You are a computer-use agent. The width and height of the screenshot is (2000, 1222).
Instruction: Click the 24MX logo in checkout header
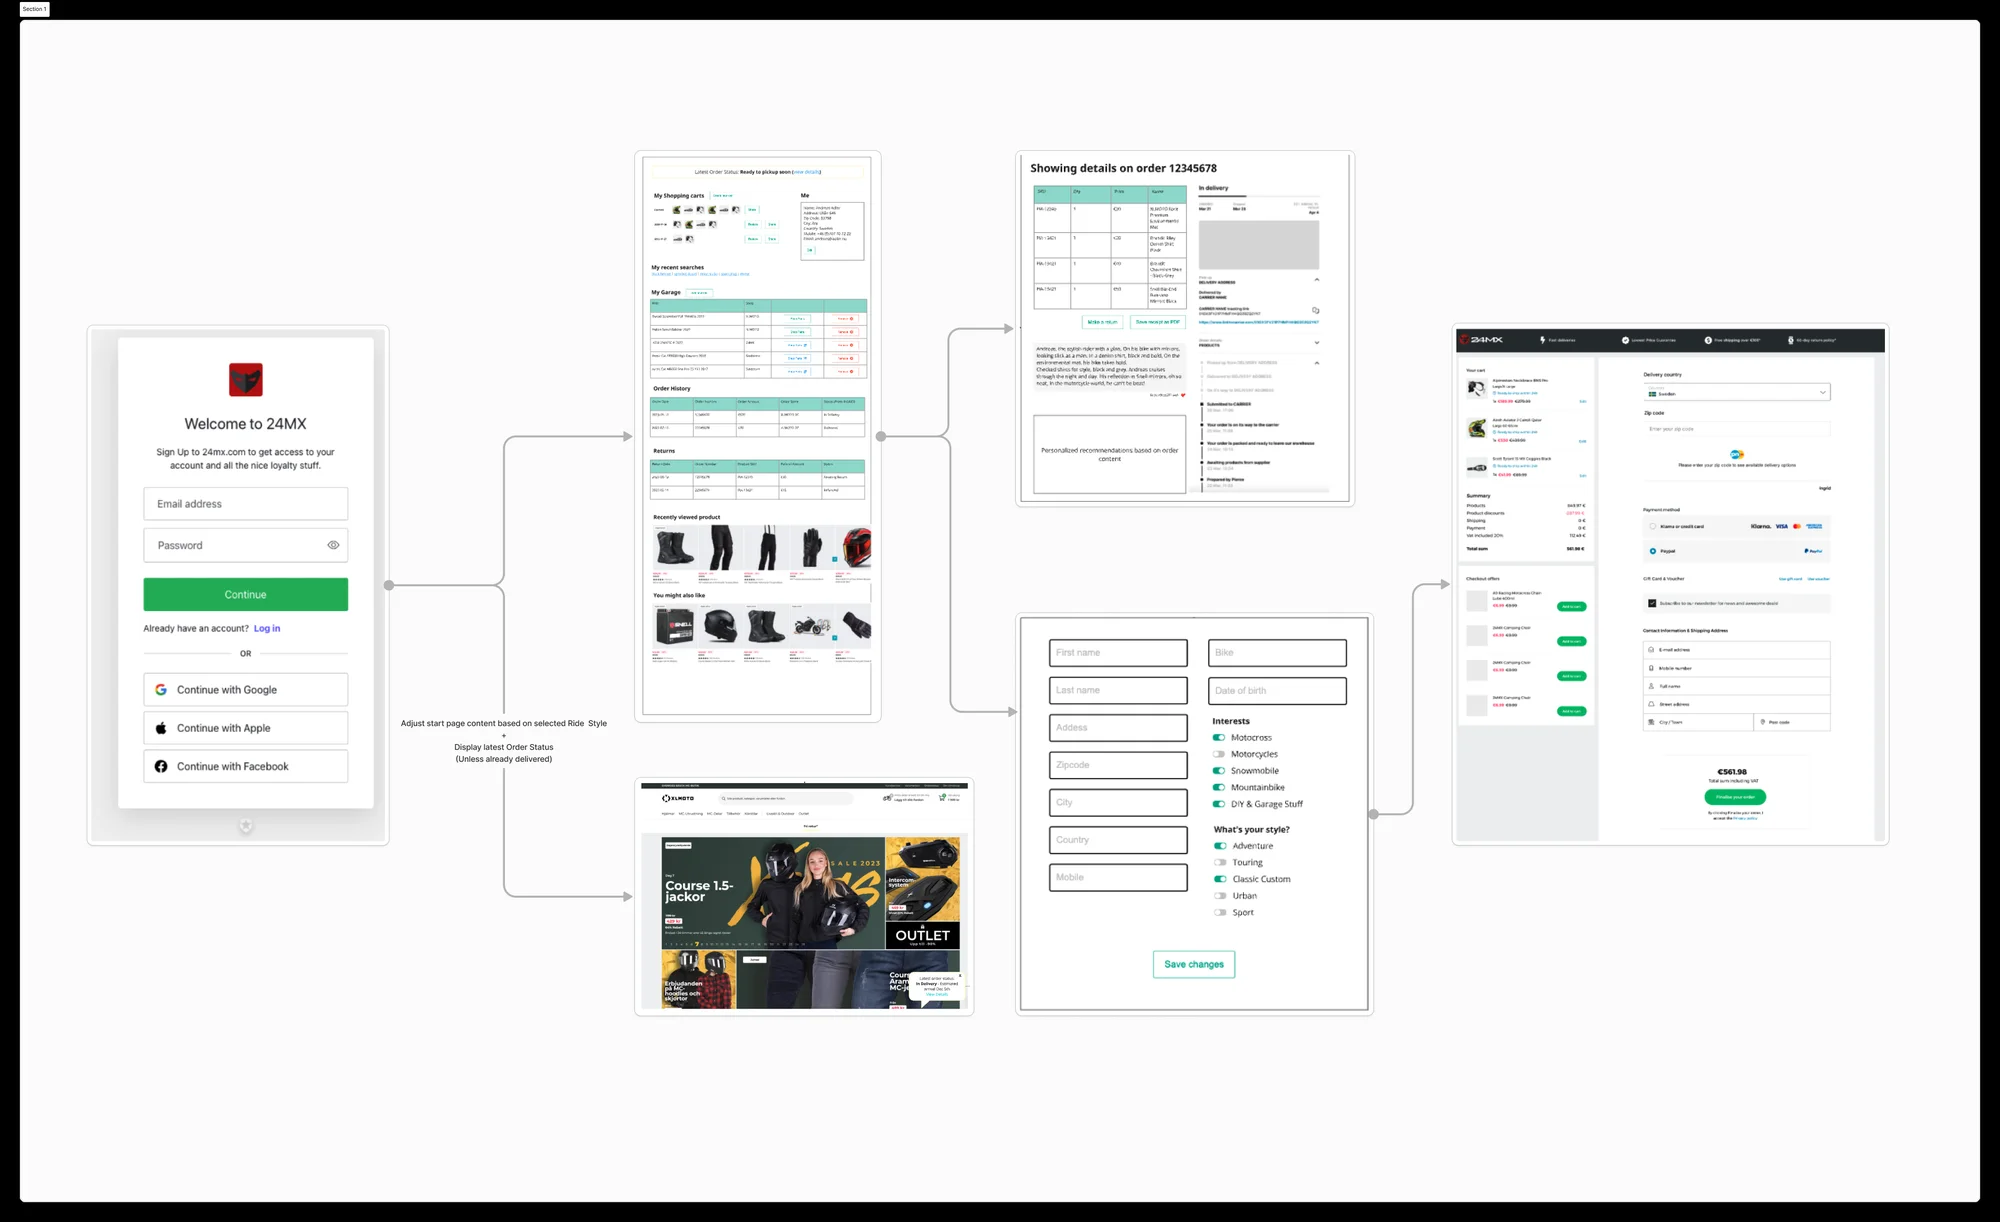tap(1482, 340)
